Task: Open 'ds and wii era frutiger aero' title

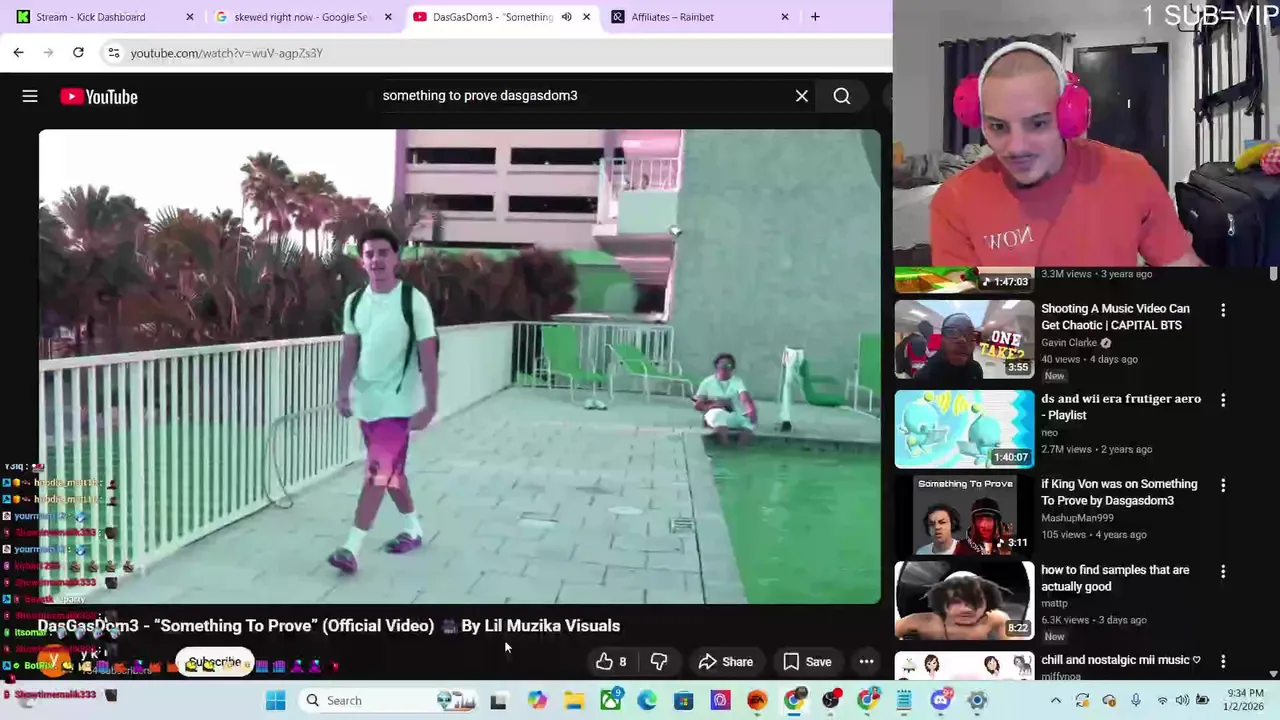Action: coord(1121,407)
